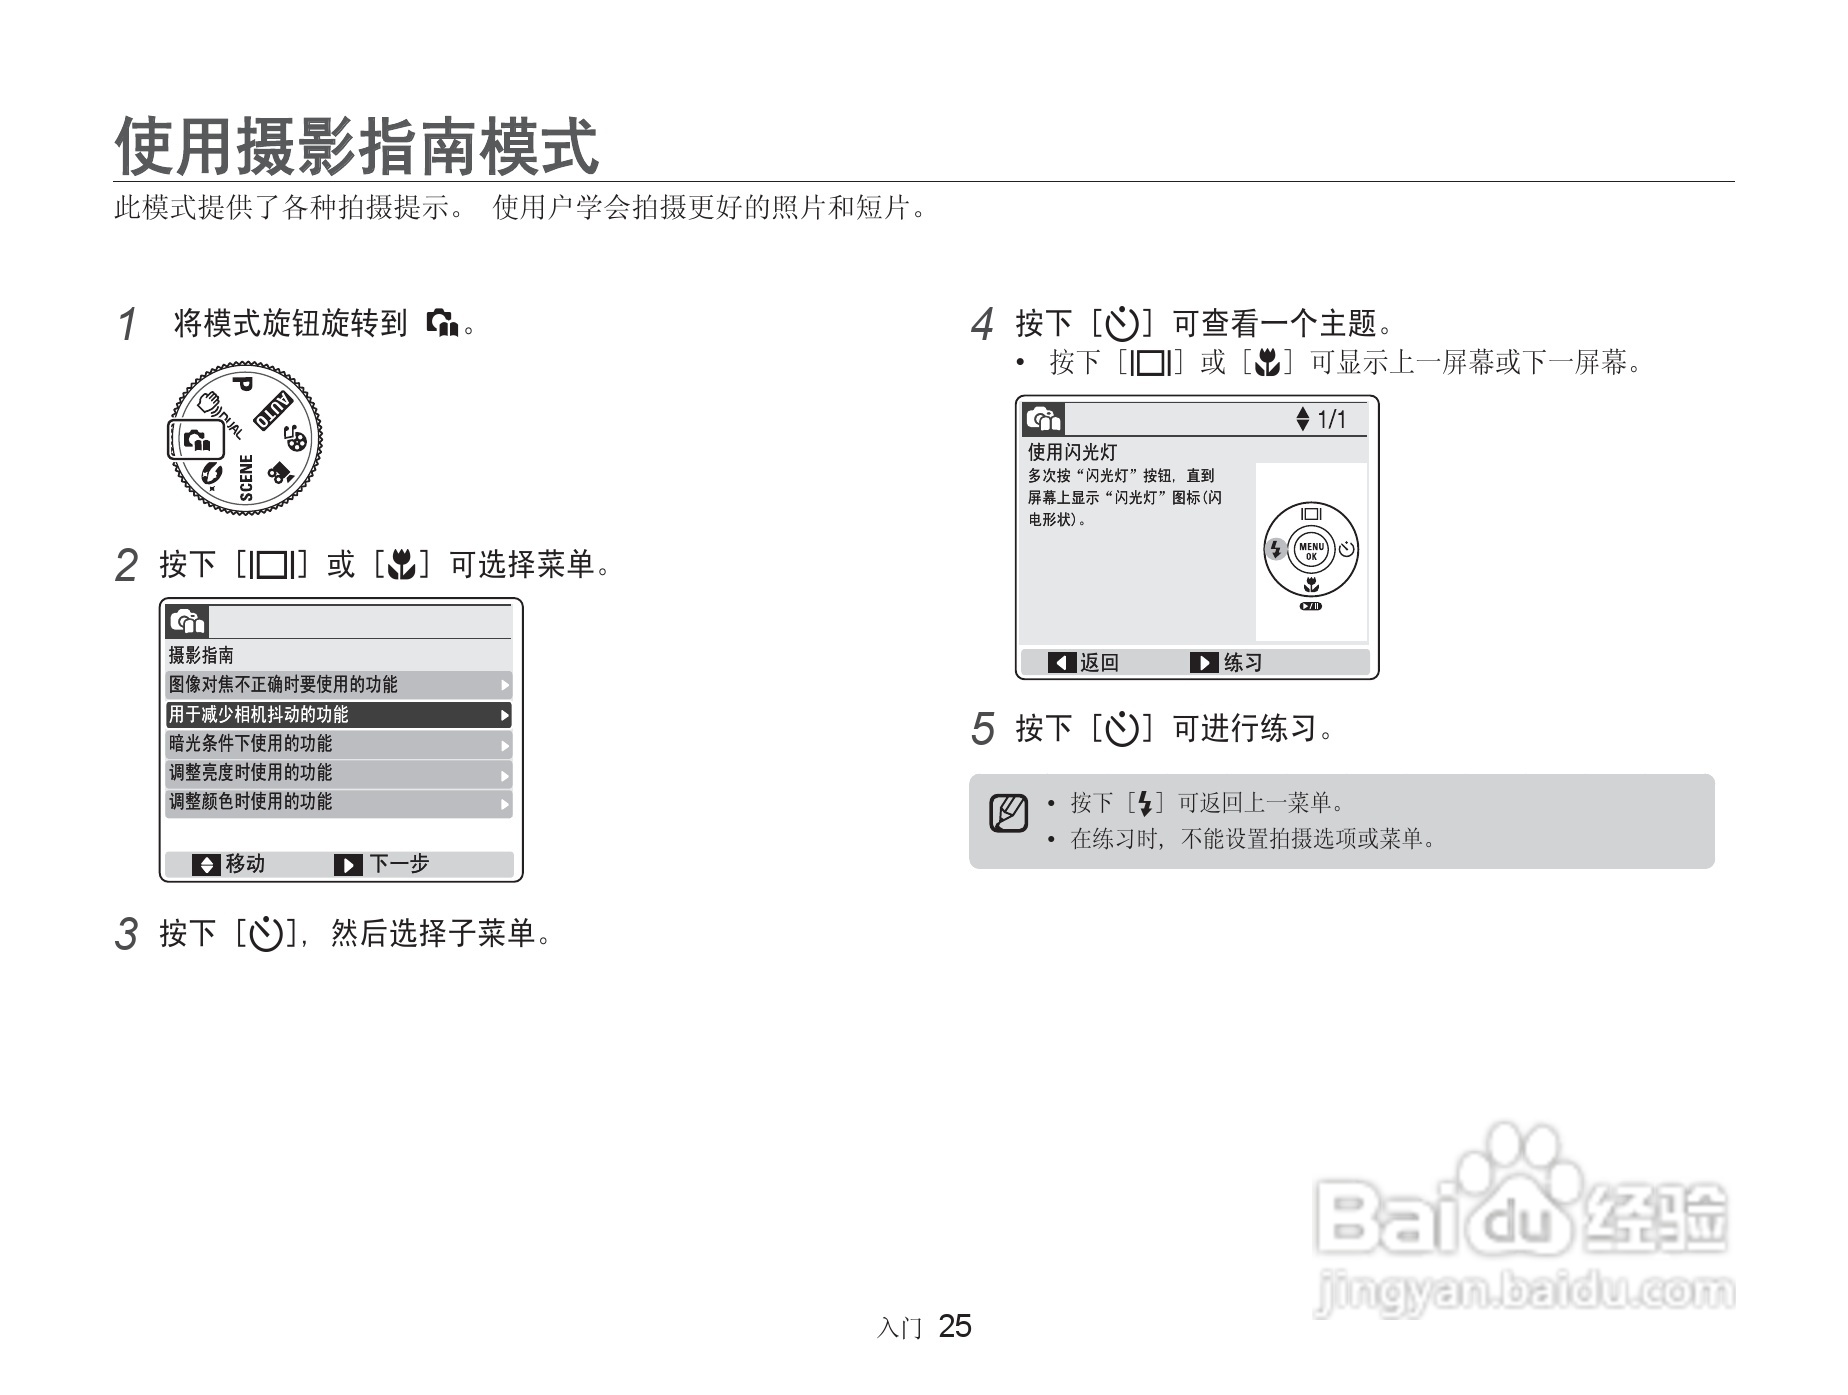Click note text 在练习时，不能设置拍摄选项或菜单
The width and height of the screenshot is (1848, 1395).
(x=1253, y=839)
